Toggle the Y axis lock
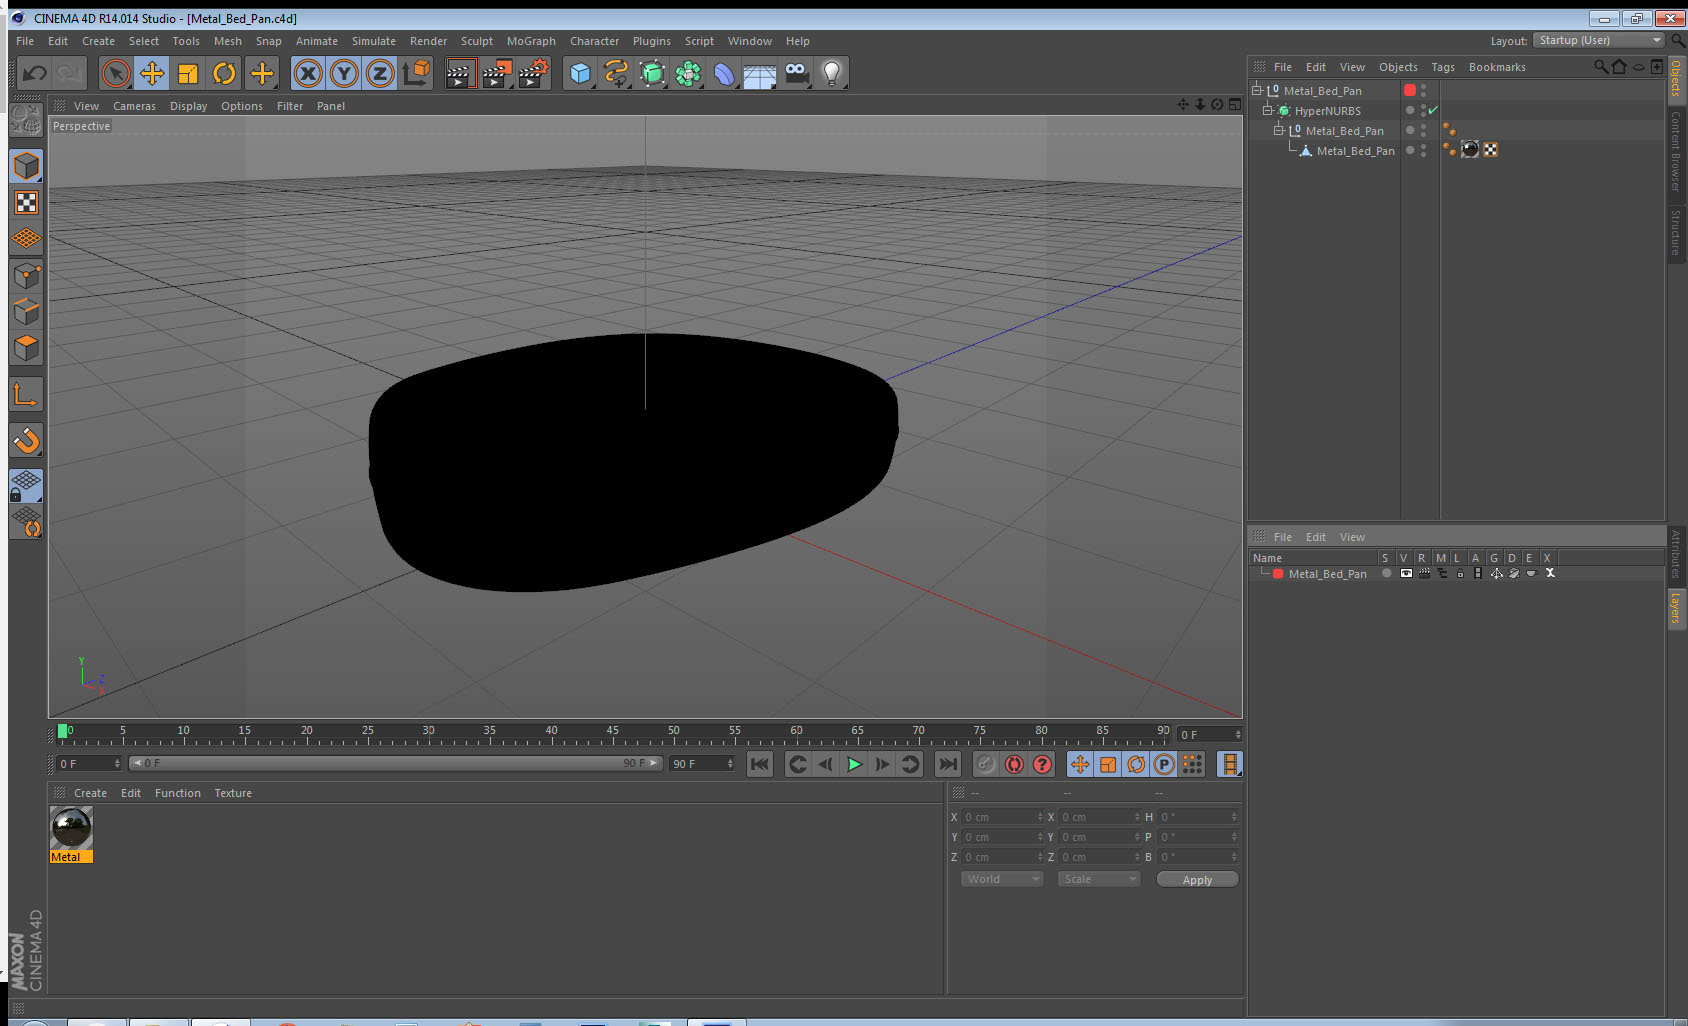Viewport: 1688px width, 1026px height. click(344, 73)
